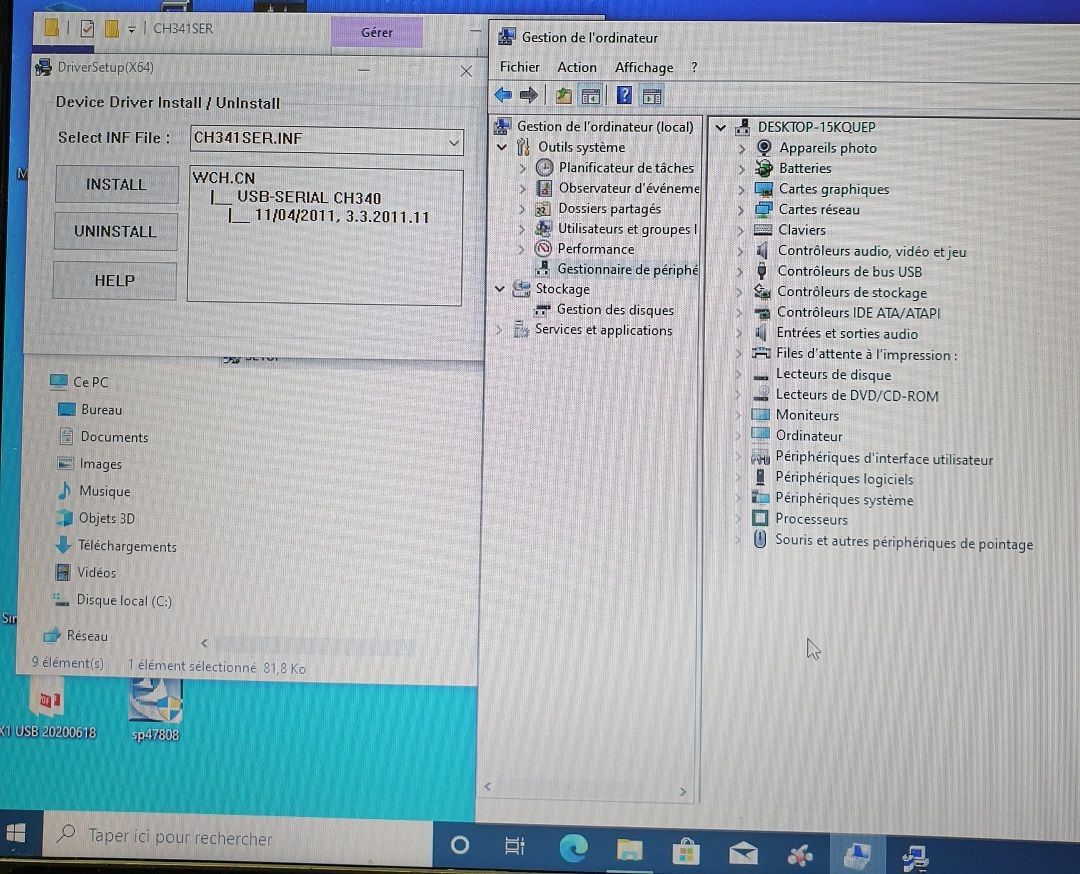Click the UNINSTALL button
The image size is (1080, 874).
[x=116, y=231]
